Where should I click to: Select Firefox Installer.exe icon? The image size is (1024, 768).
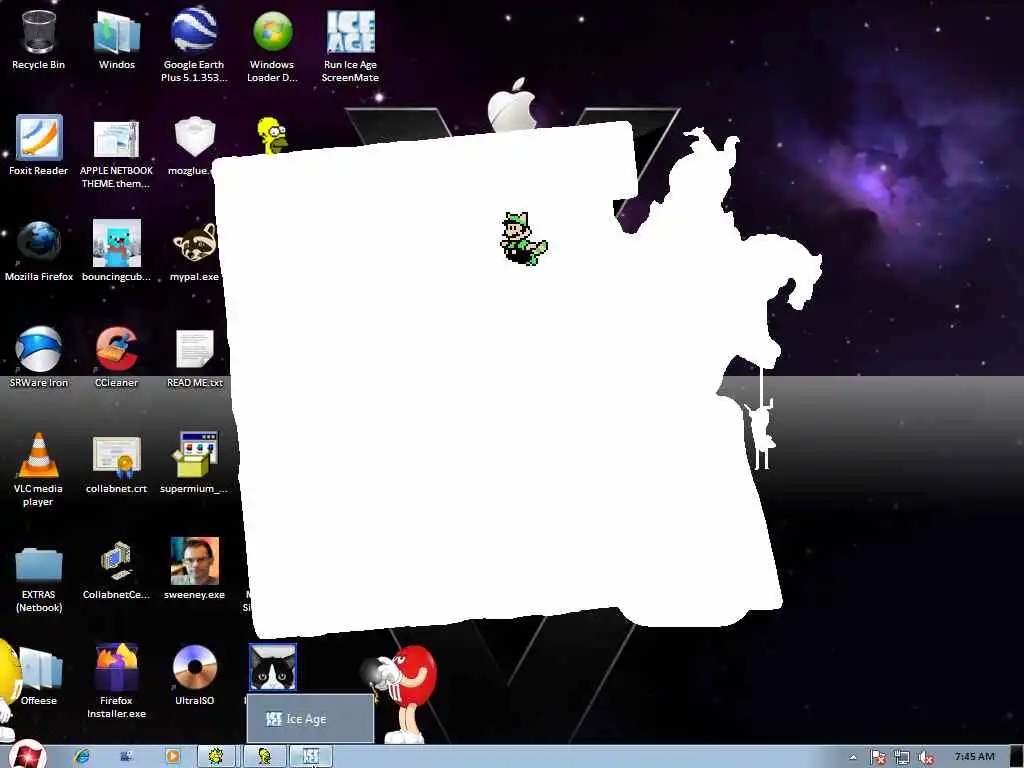tap(116, 681)
